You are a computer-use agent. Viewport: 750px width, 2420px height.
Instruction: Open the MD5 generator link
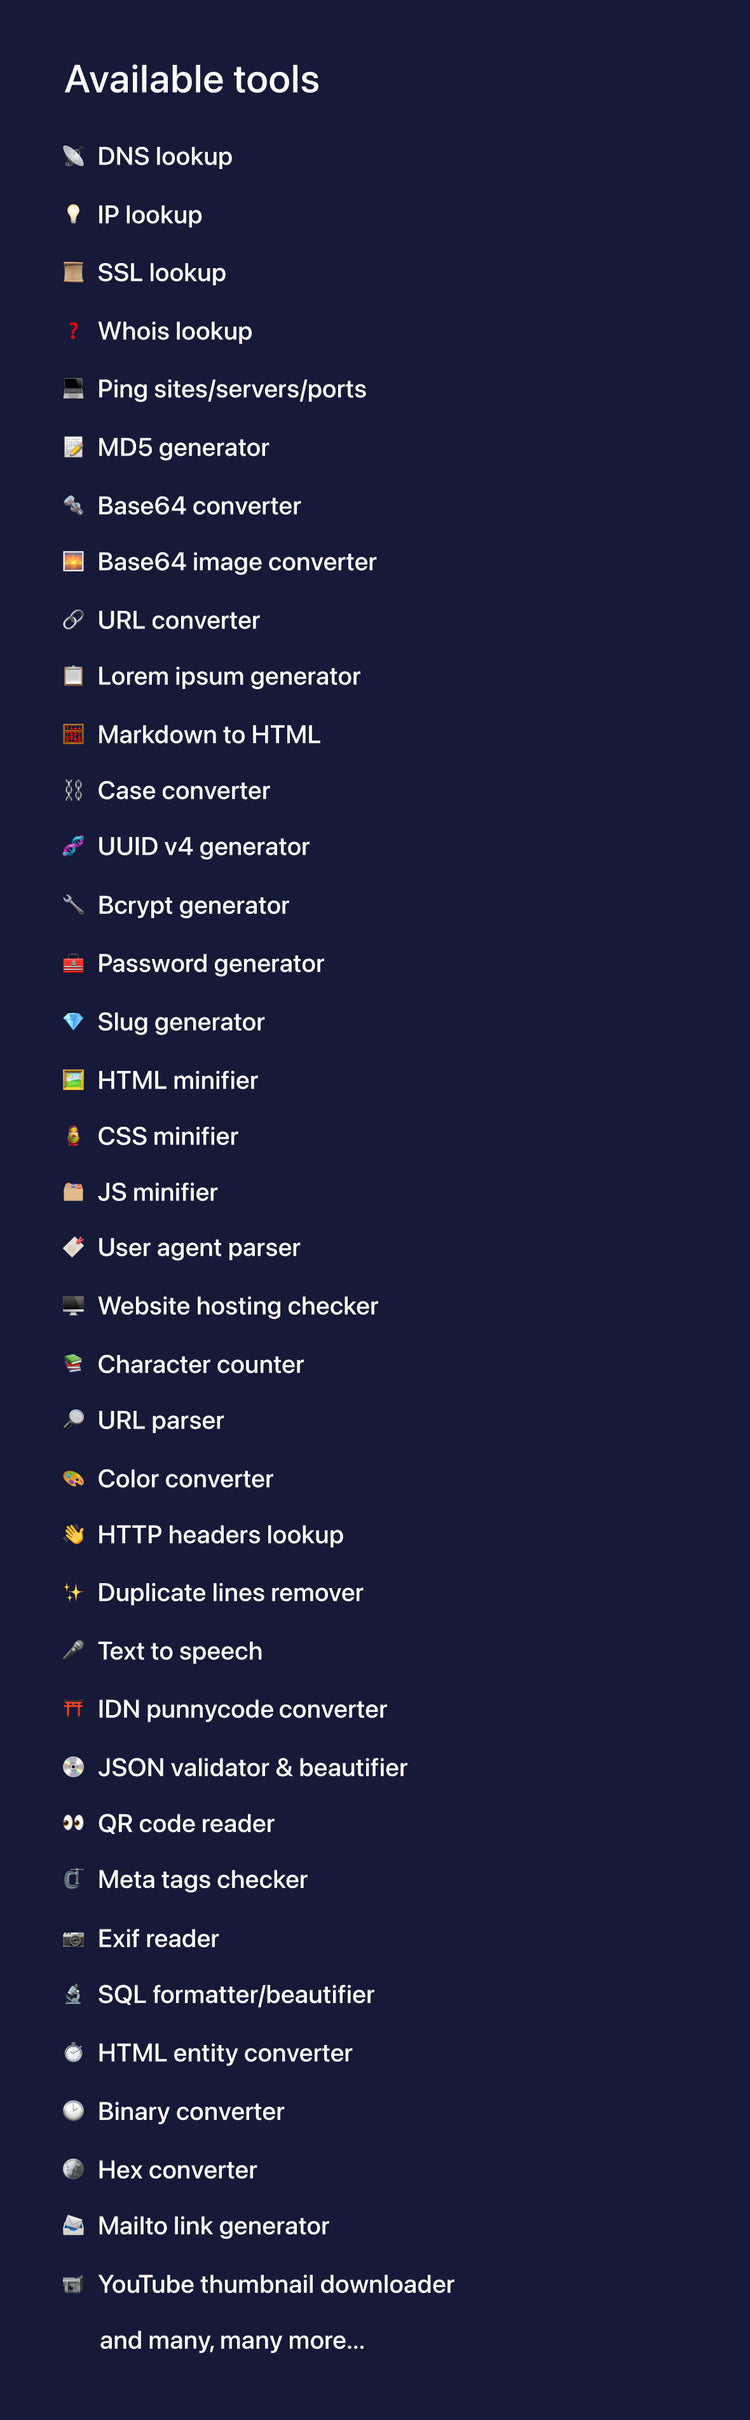point(183,447)
